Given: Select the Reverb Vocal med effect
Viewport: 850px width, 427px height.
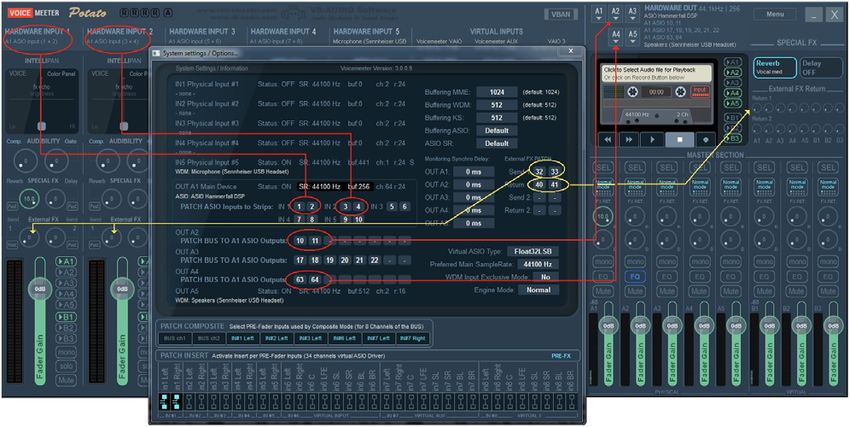Looking at the screenshot, I should [x=775, y=67].
